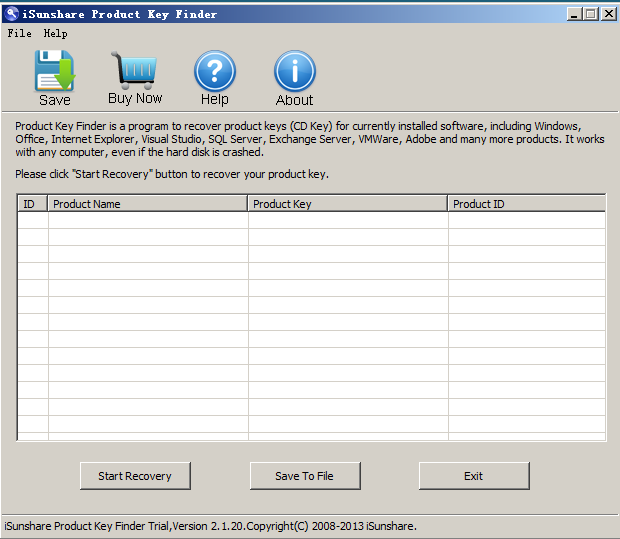This screenshot has height=539, width=620.
Task: Select the Product Name column header
Action: (x=147, y=204)
